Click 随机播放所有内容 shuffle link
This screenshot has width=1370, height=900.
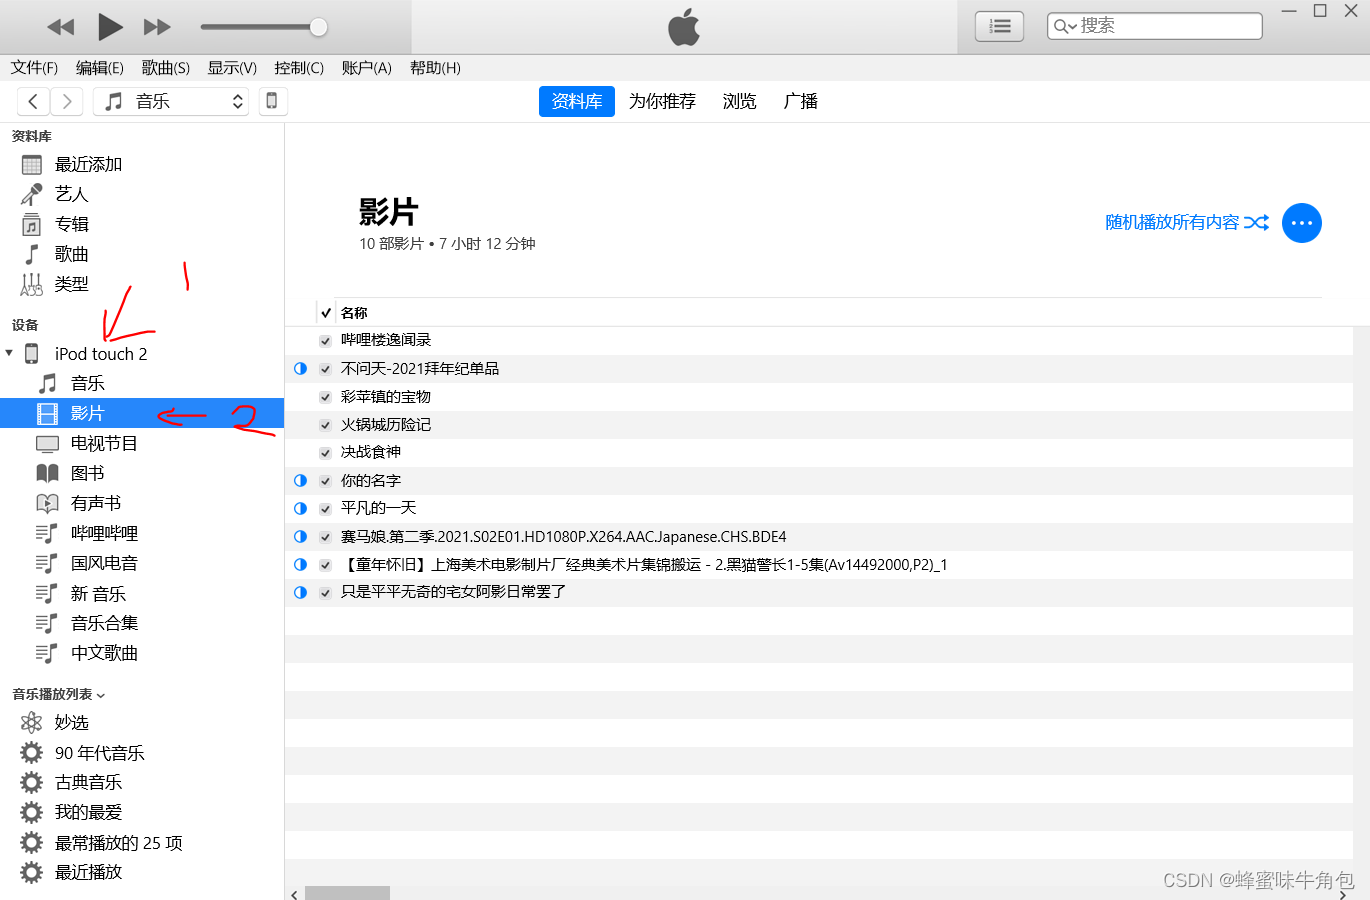1187,222
